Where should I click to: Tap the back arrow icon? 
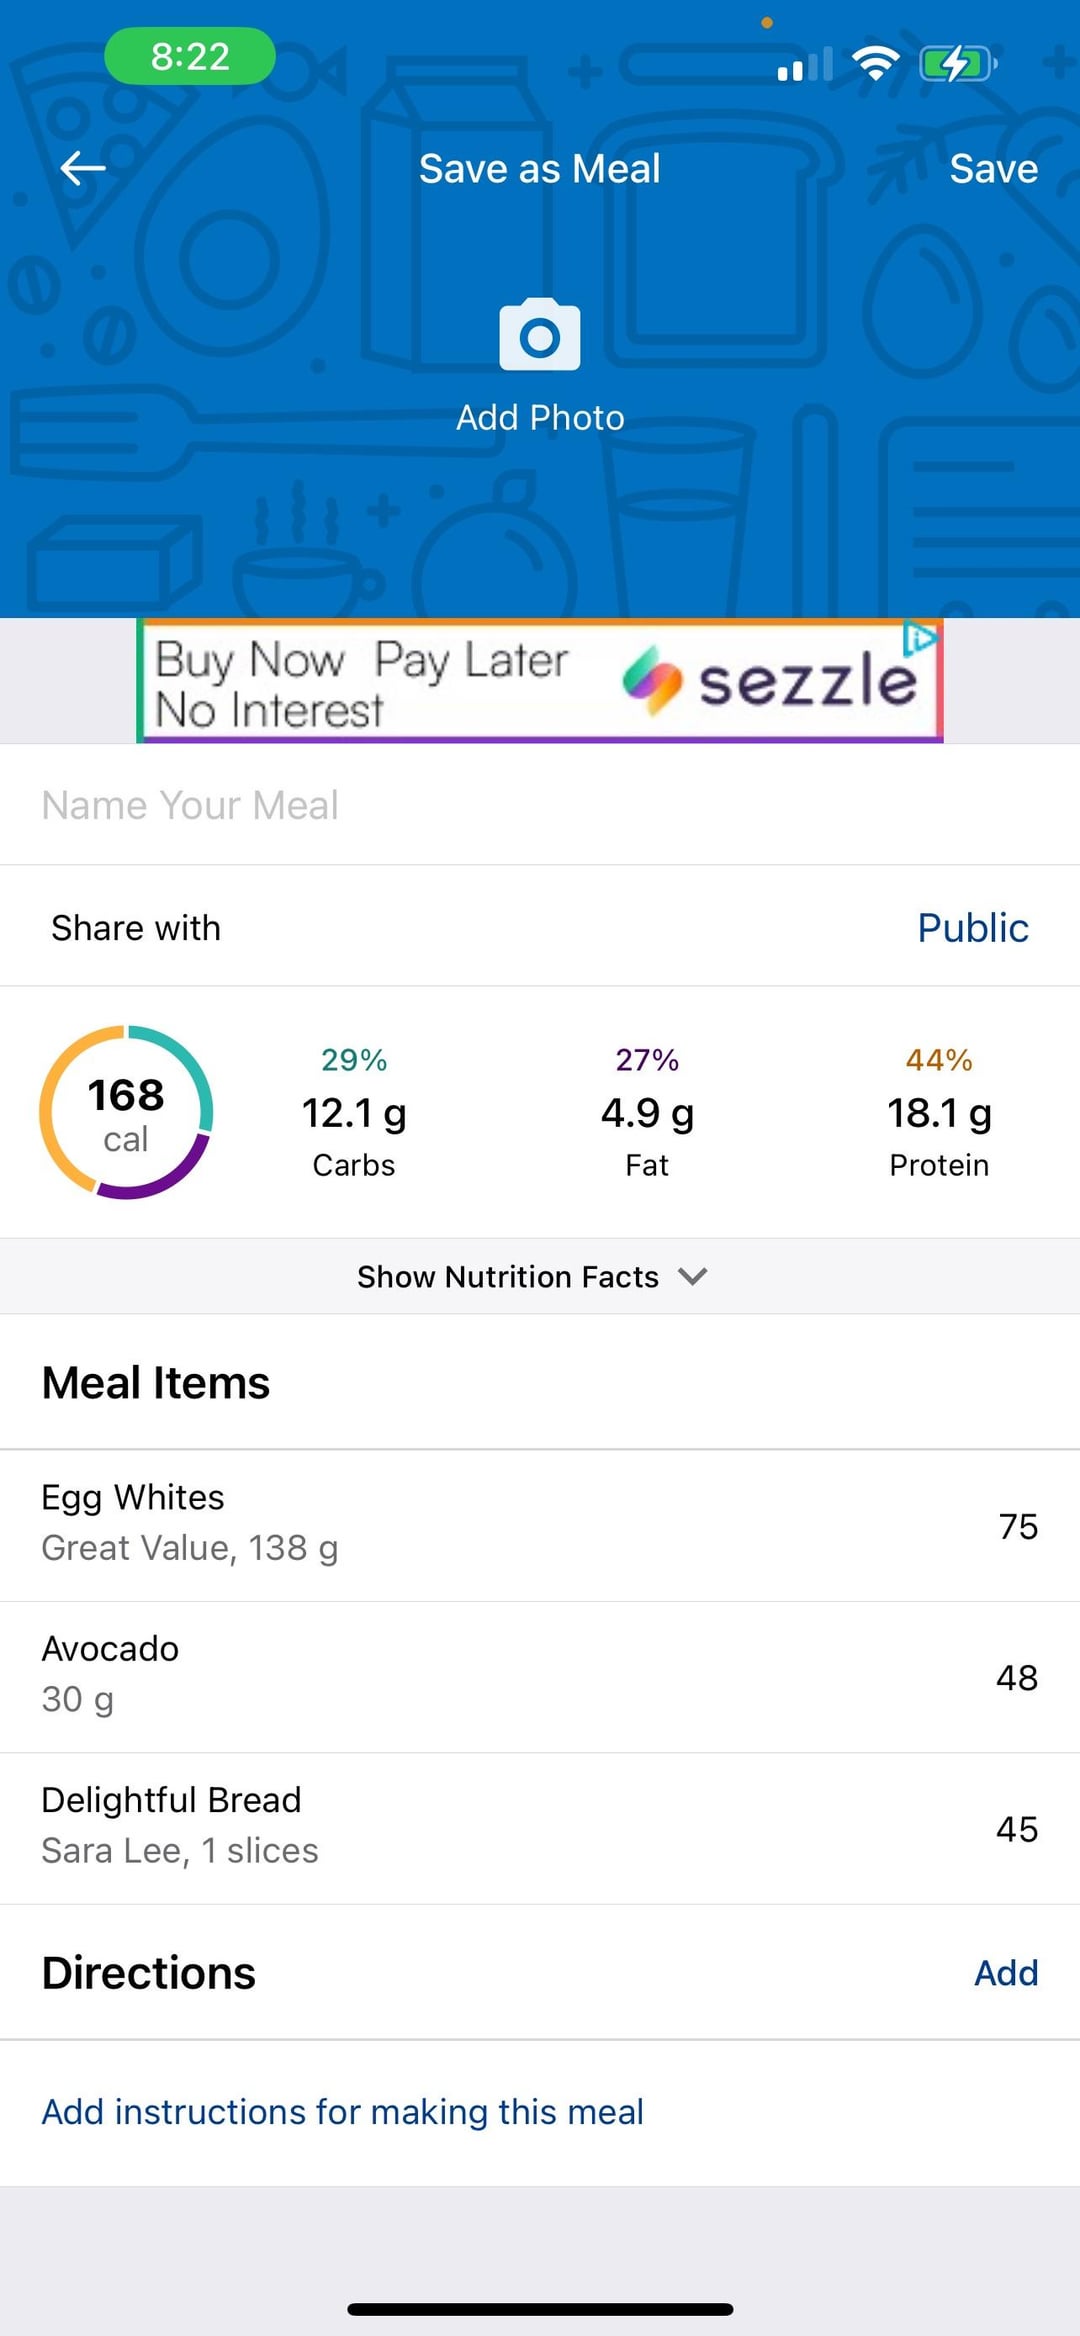tap(83, 168)
